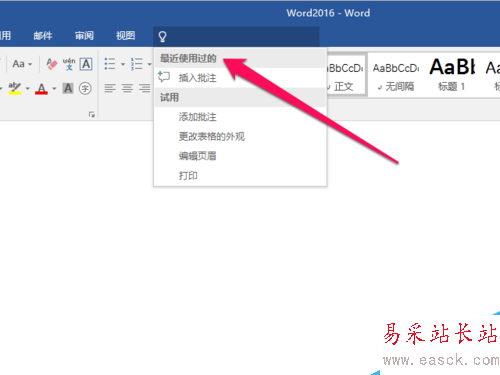The height and width of the screenshot is (375, 500).
Task: Apply yellow text highlight color
Action: [15, 88]
